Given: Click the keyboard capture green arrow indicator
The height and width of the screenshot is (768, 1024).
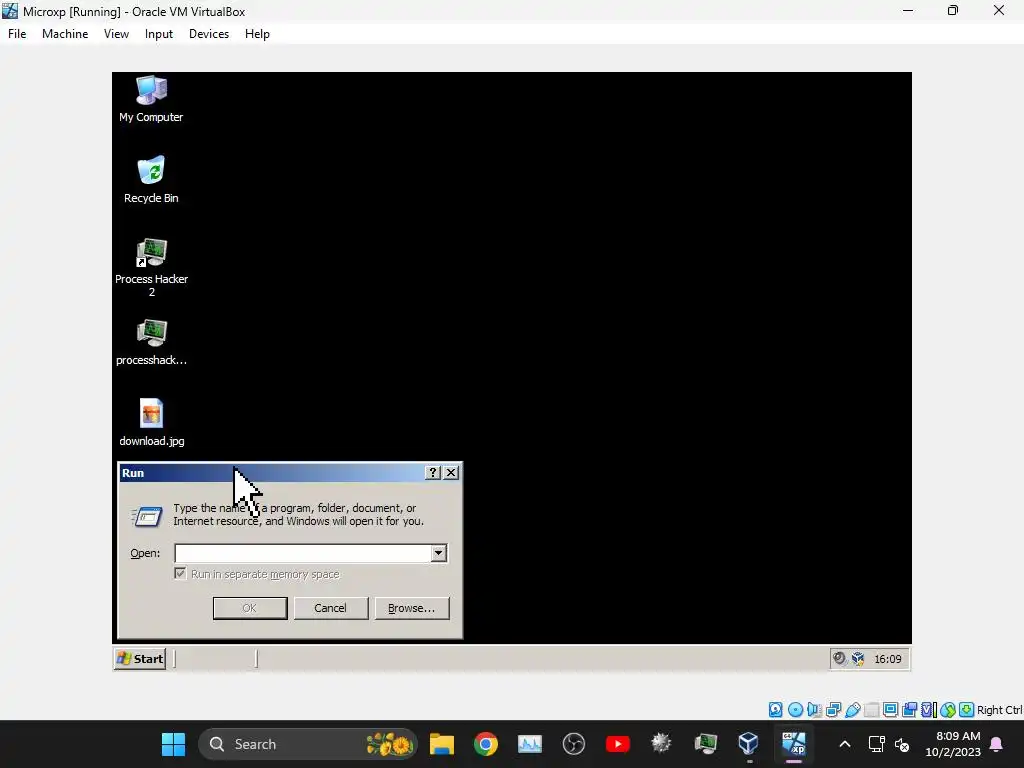Looking at the screenshot, I should (967, 710).
